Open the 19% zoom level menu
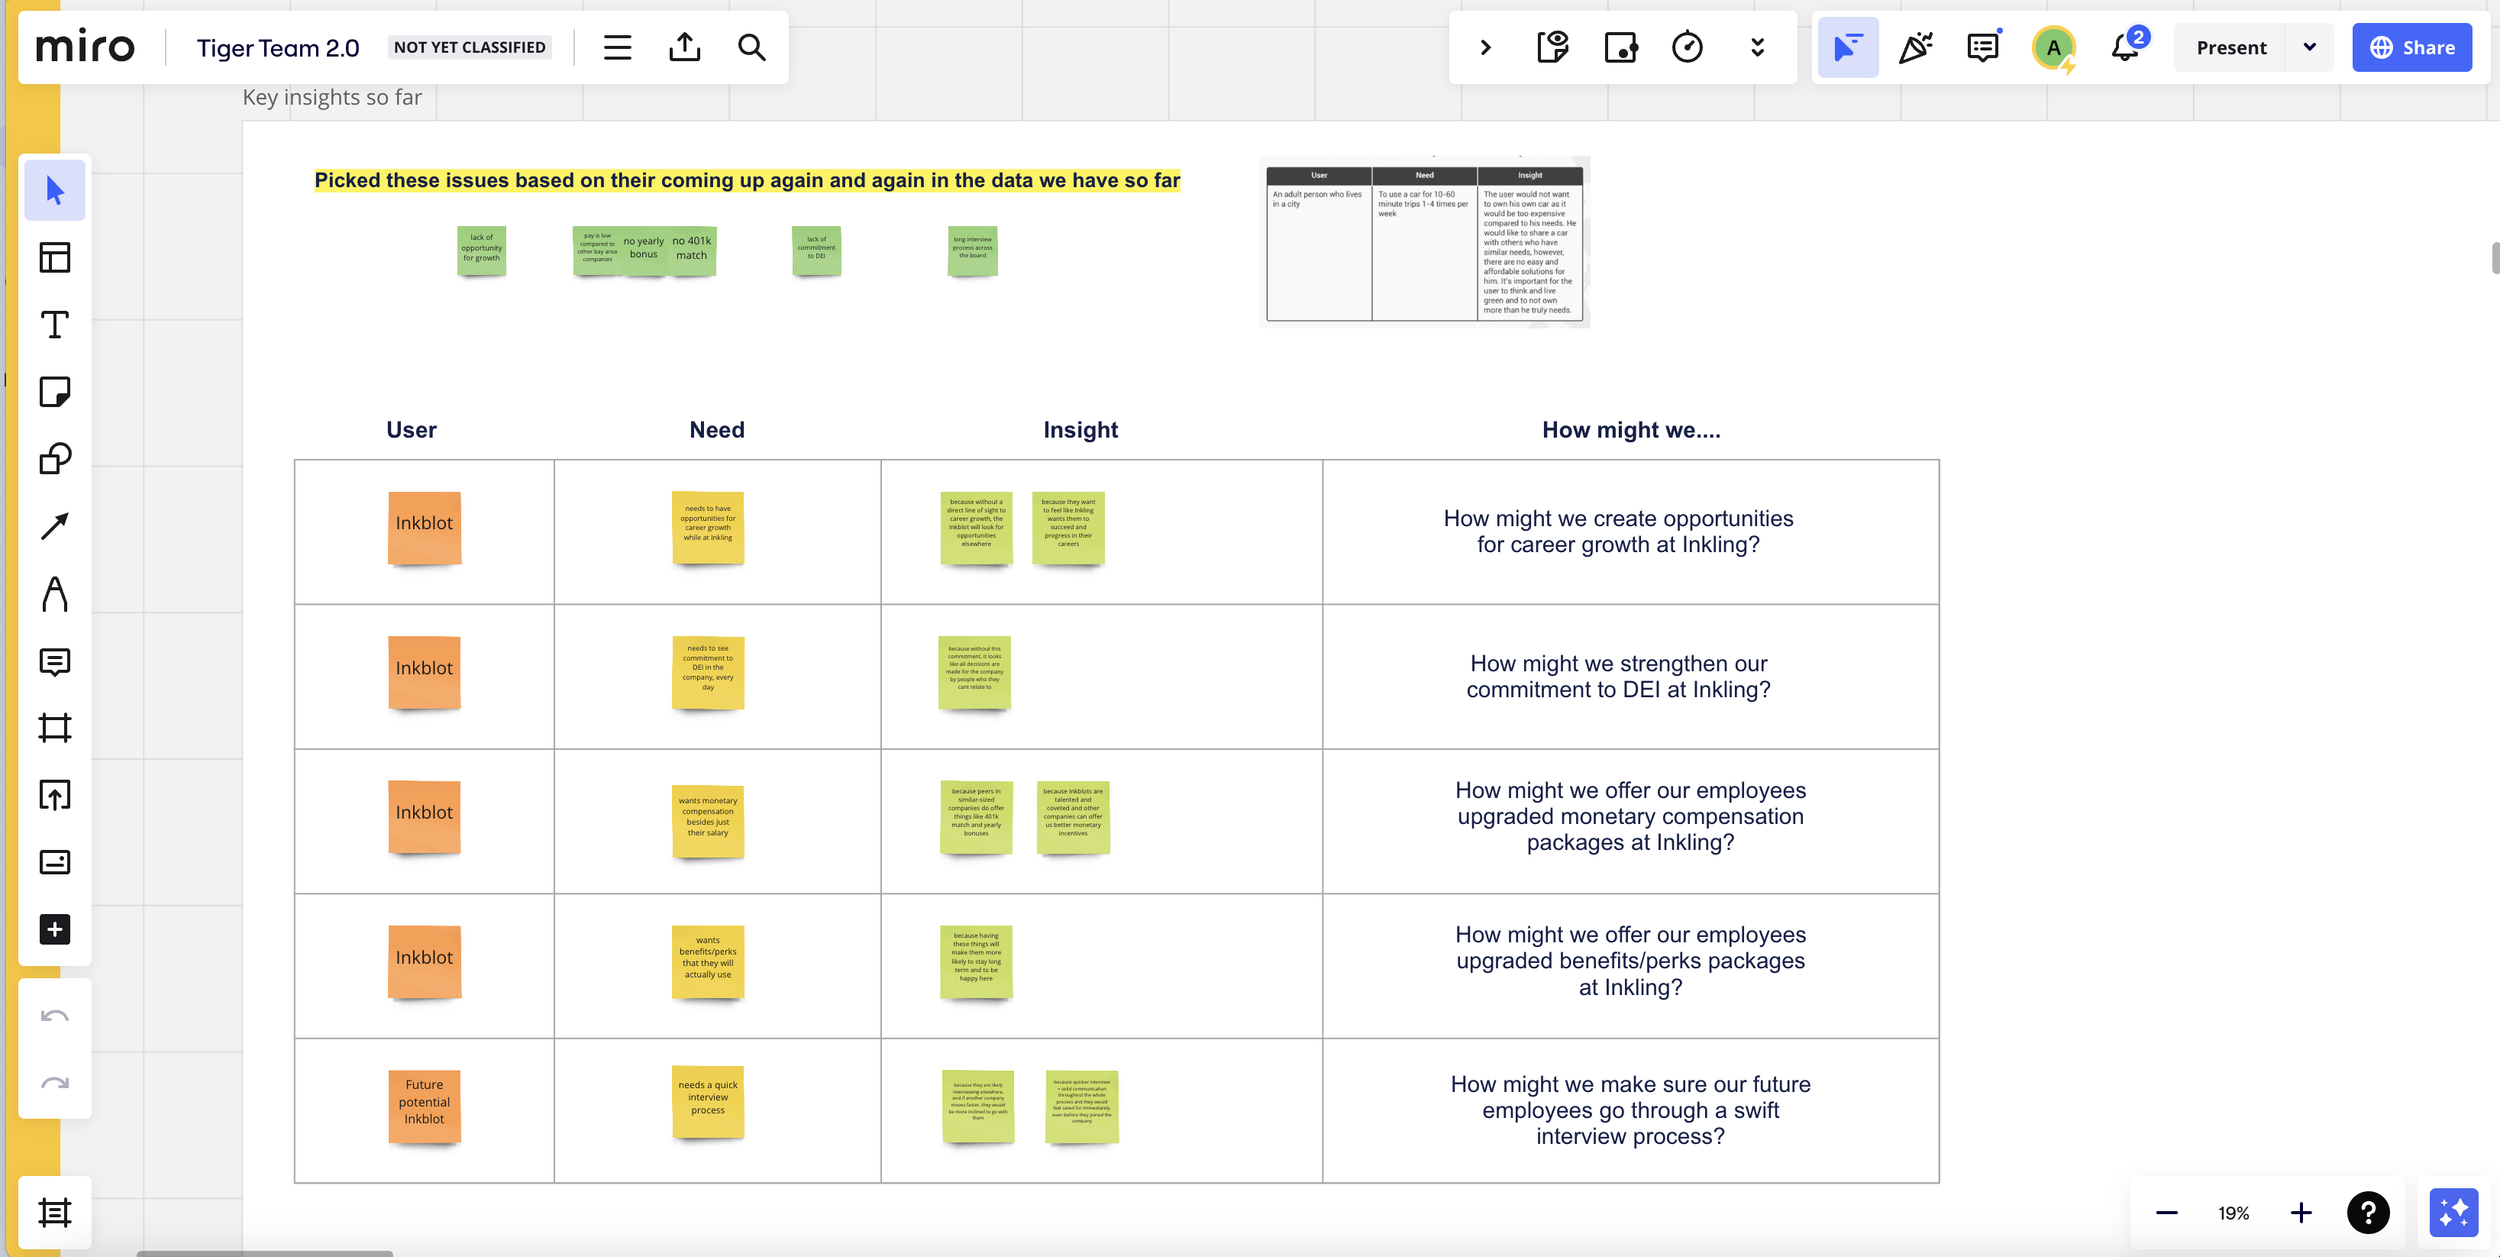Screen dimensions: 2500x1257 point(2234,1213)
